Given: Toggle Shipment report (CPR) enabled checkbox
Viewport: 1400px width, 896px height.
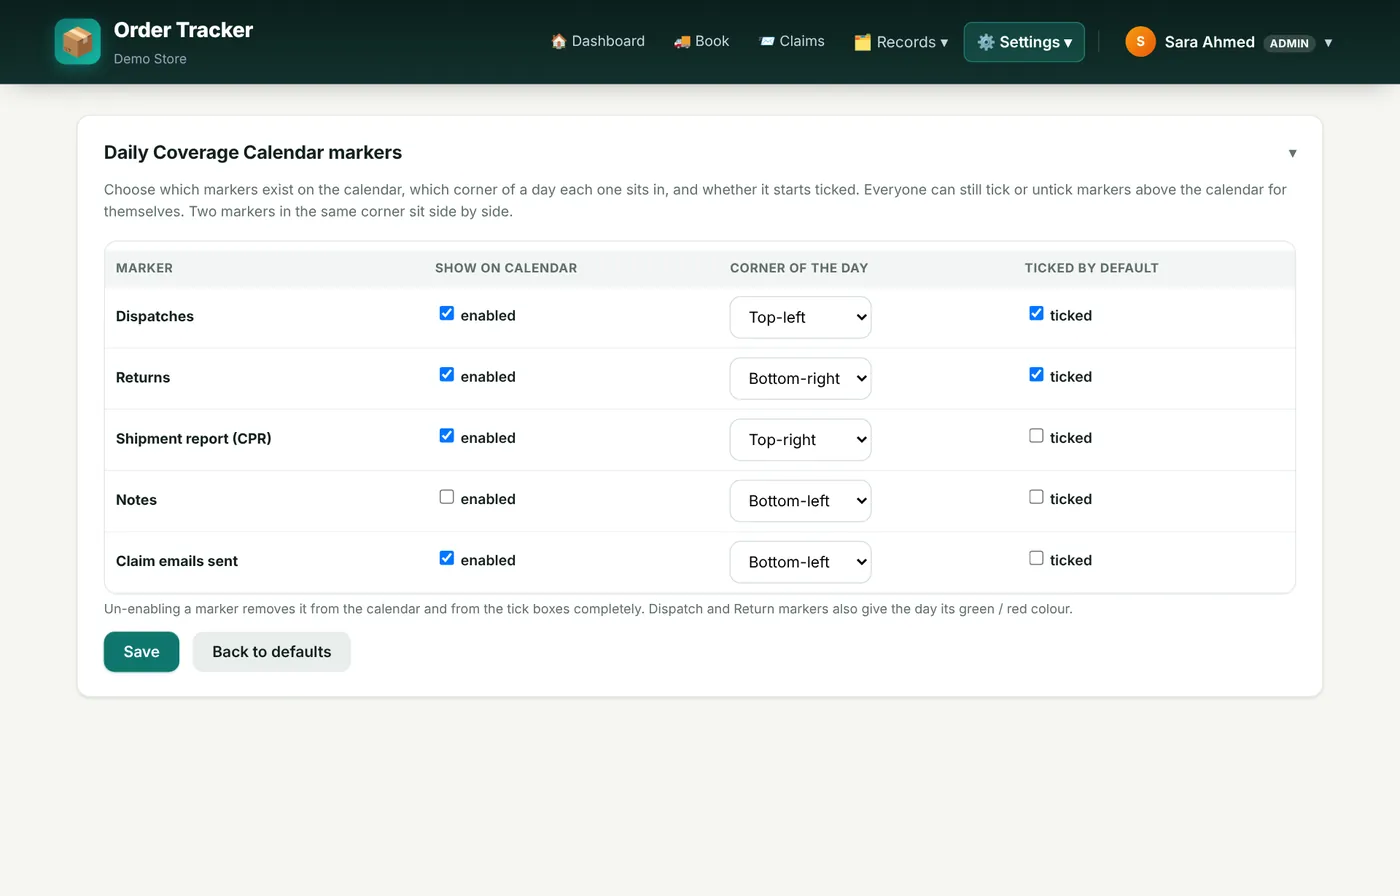Looking at the screenshot, I should [447, 436].
